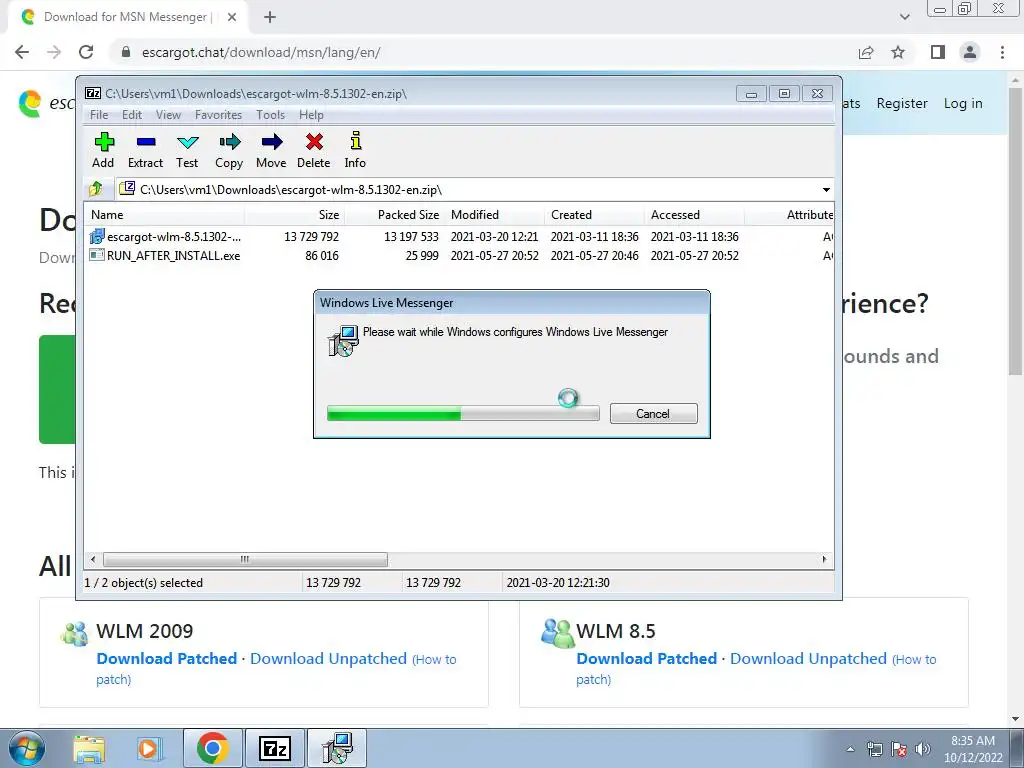Sort by Modified column header
This screenshot has height=768, width=1024.
pyautogui.click(x=494, y=215)
